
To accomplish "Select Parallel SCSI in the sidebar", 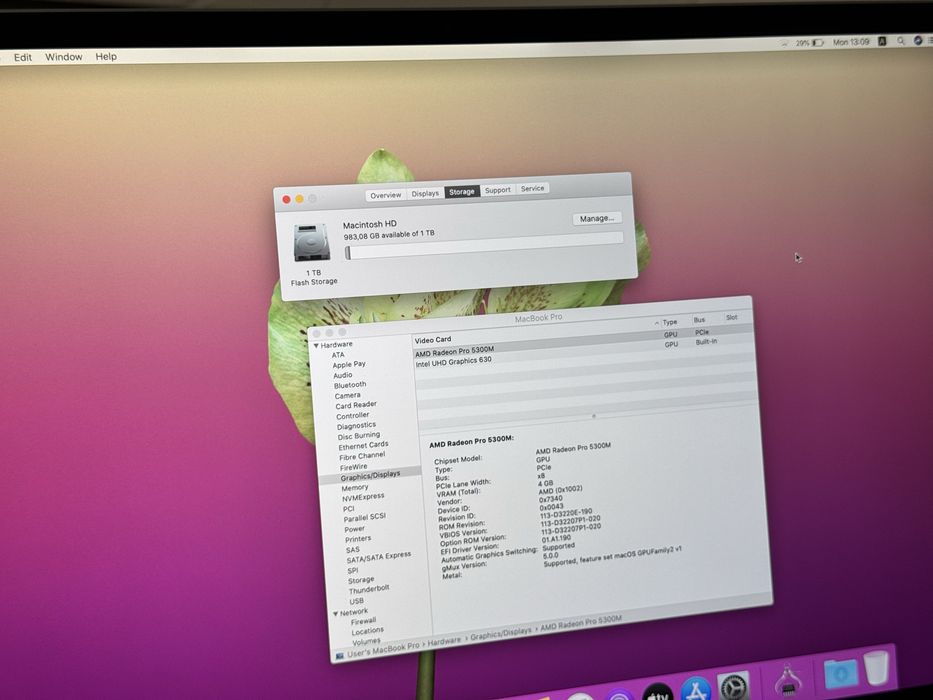I will click(x=364, y=517).
